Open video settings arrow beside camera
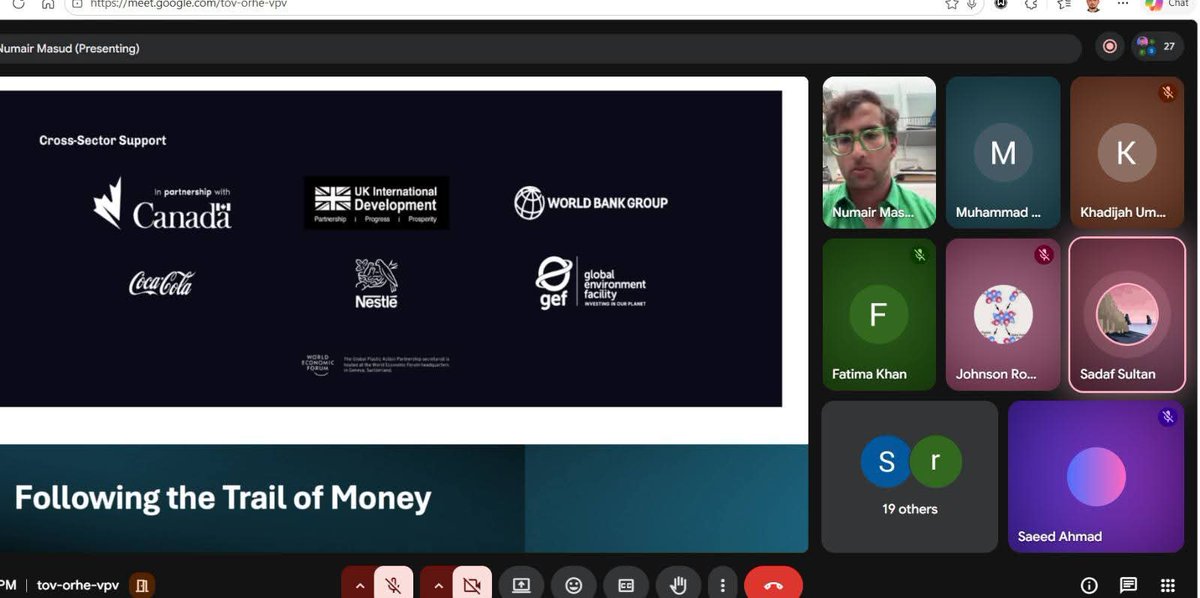The width and height of the screenshot is (1200, 598). tap(437, 585)
